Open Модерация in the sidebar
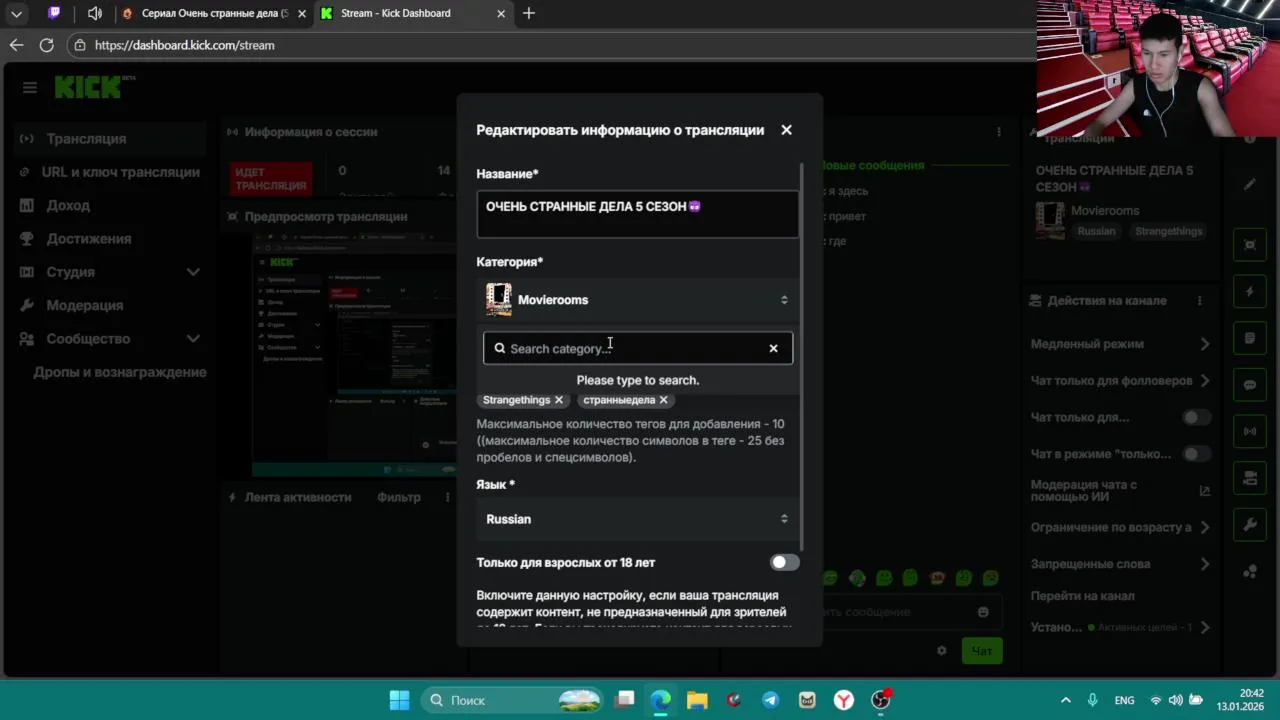This screenshot has width=1280, height=720. (x=110, y=305)
